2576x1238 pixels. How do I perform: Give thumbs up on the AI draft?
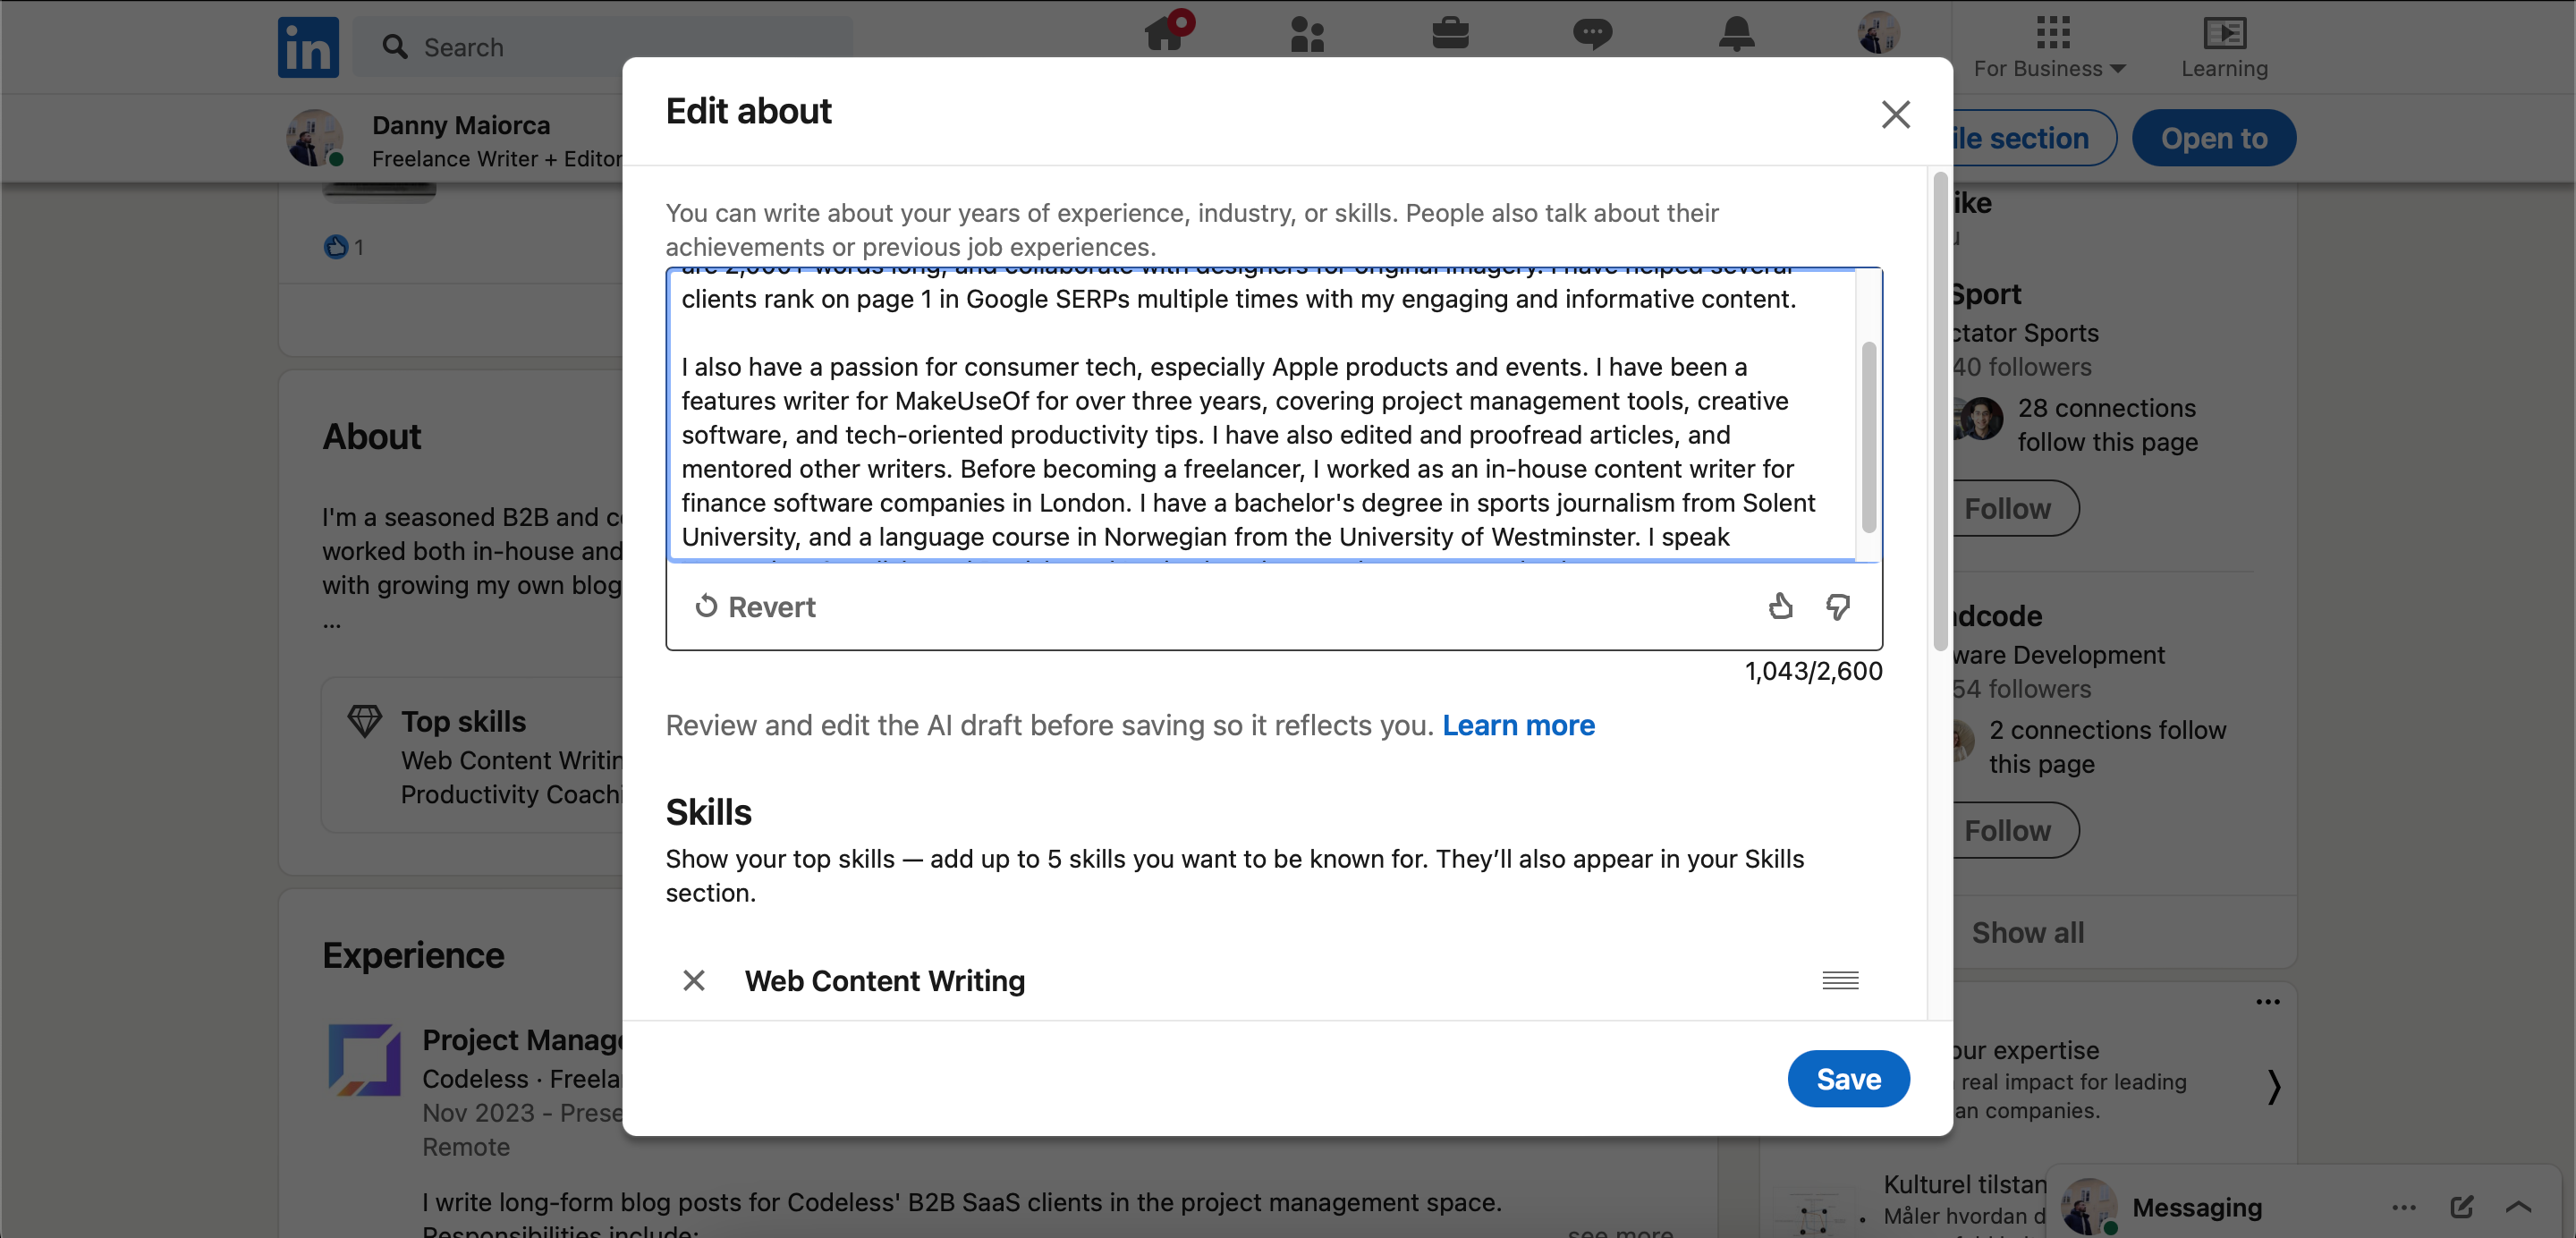click(x=1781, y=606)
